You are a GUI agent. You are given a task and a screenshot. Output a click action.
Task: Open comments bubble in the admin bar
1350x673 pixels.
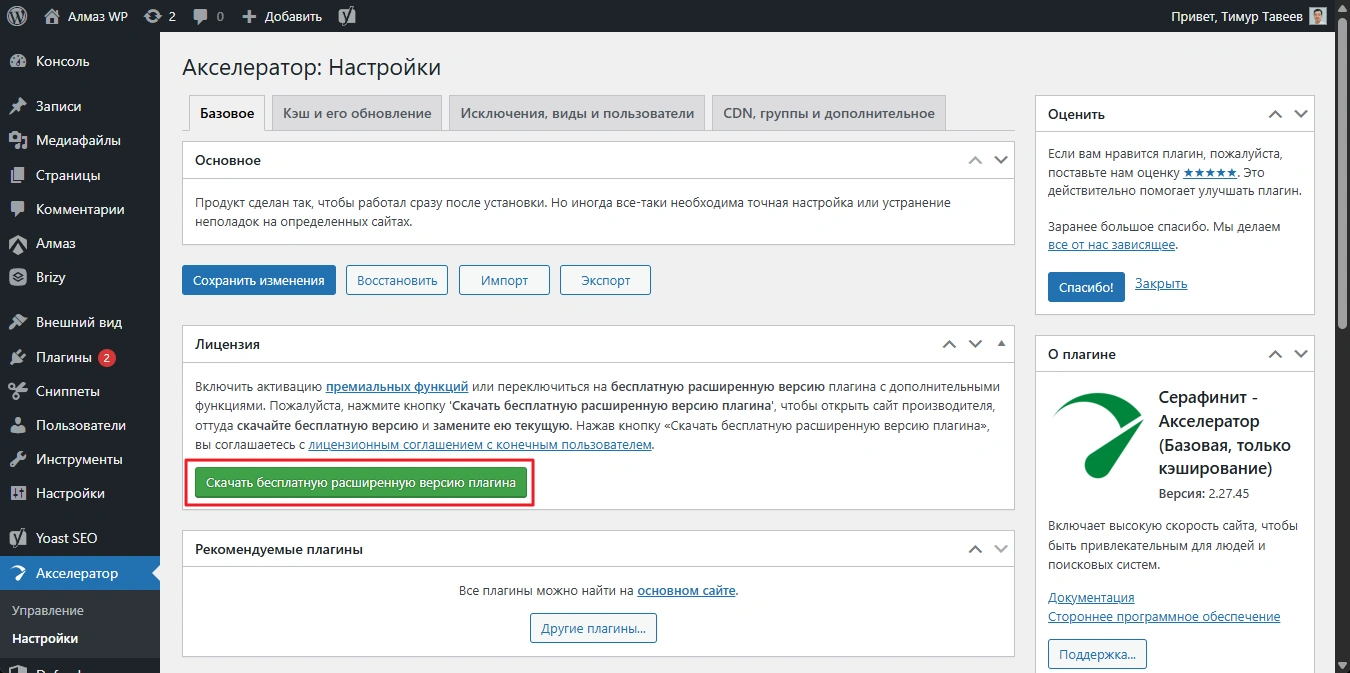coord(200,16)
